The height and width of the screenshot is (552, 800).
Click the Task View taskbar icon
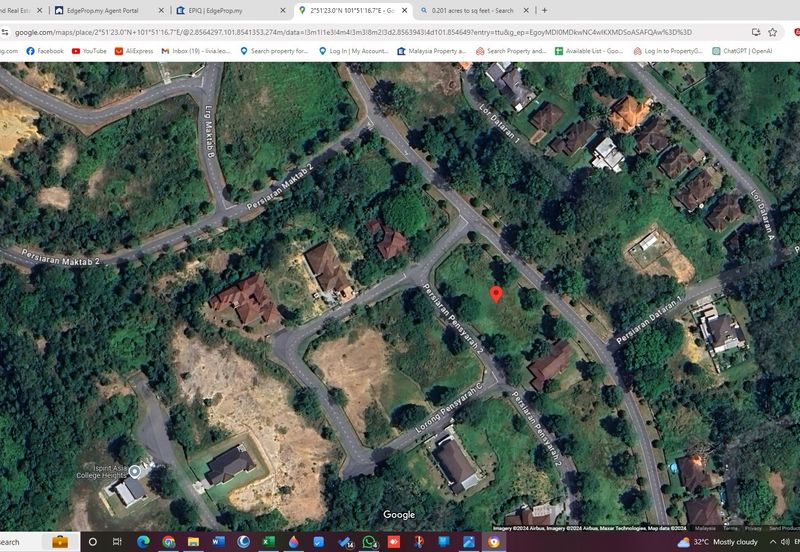point(117,541)
